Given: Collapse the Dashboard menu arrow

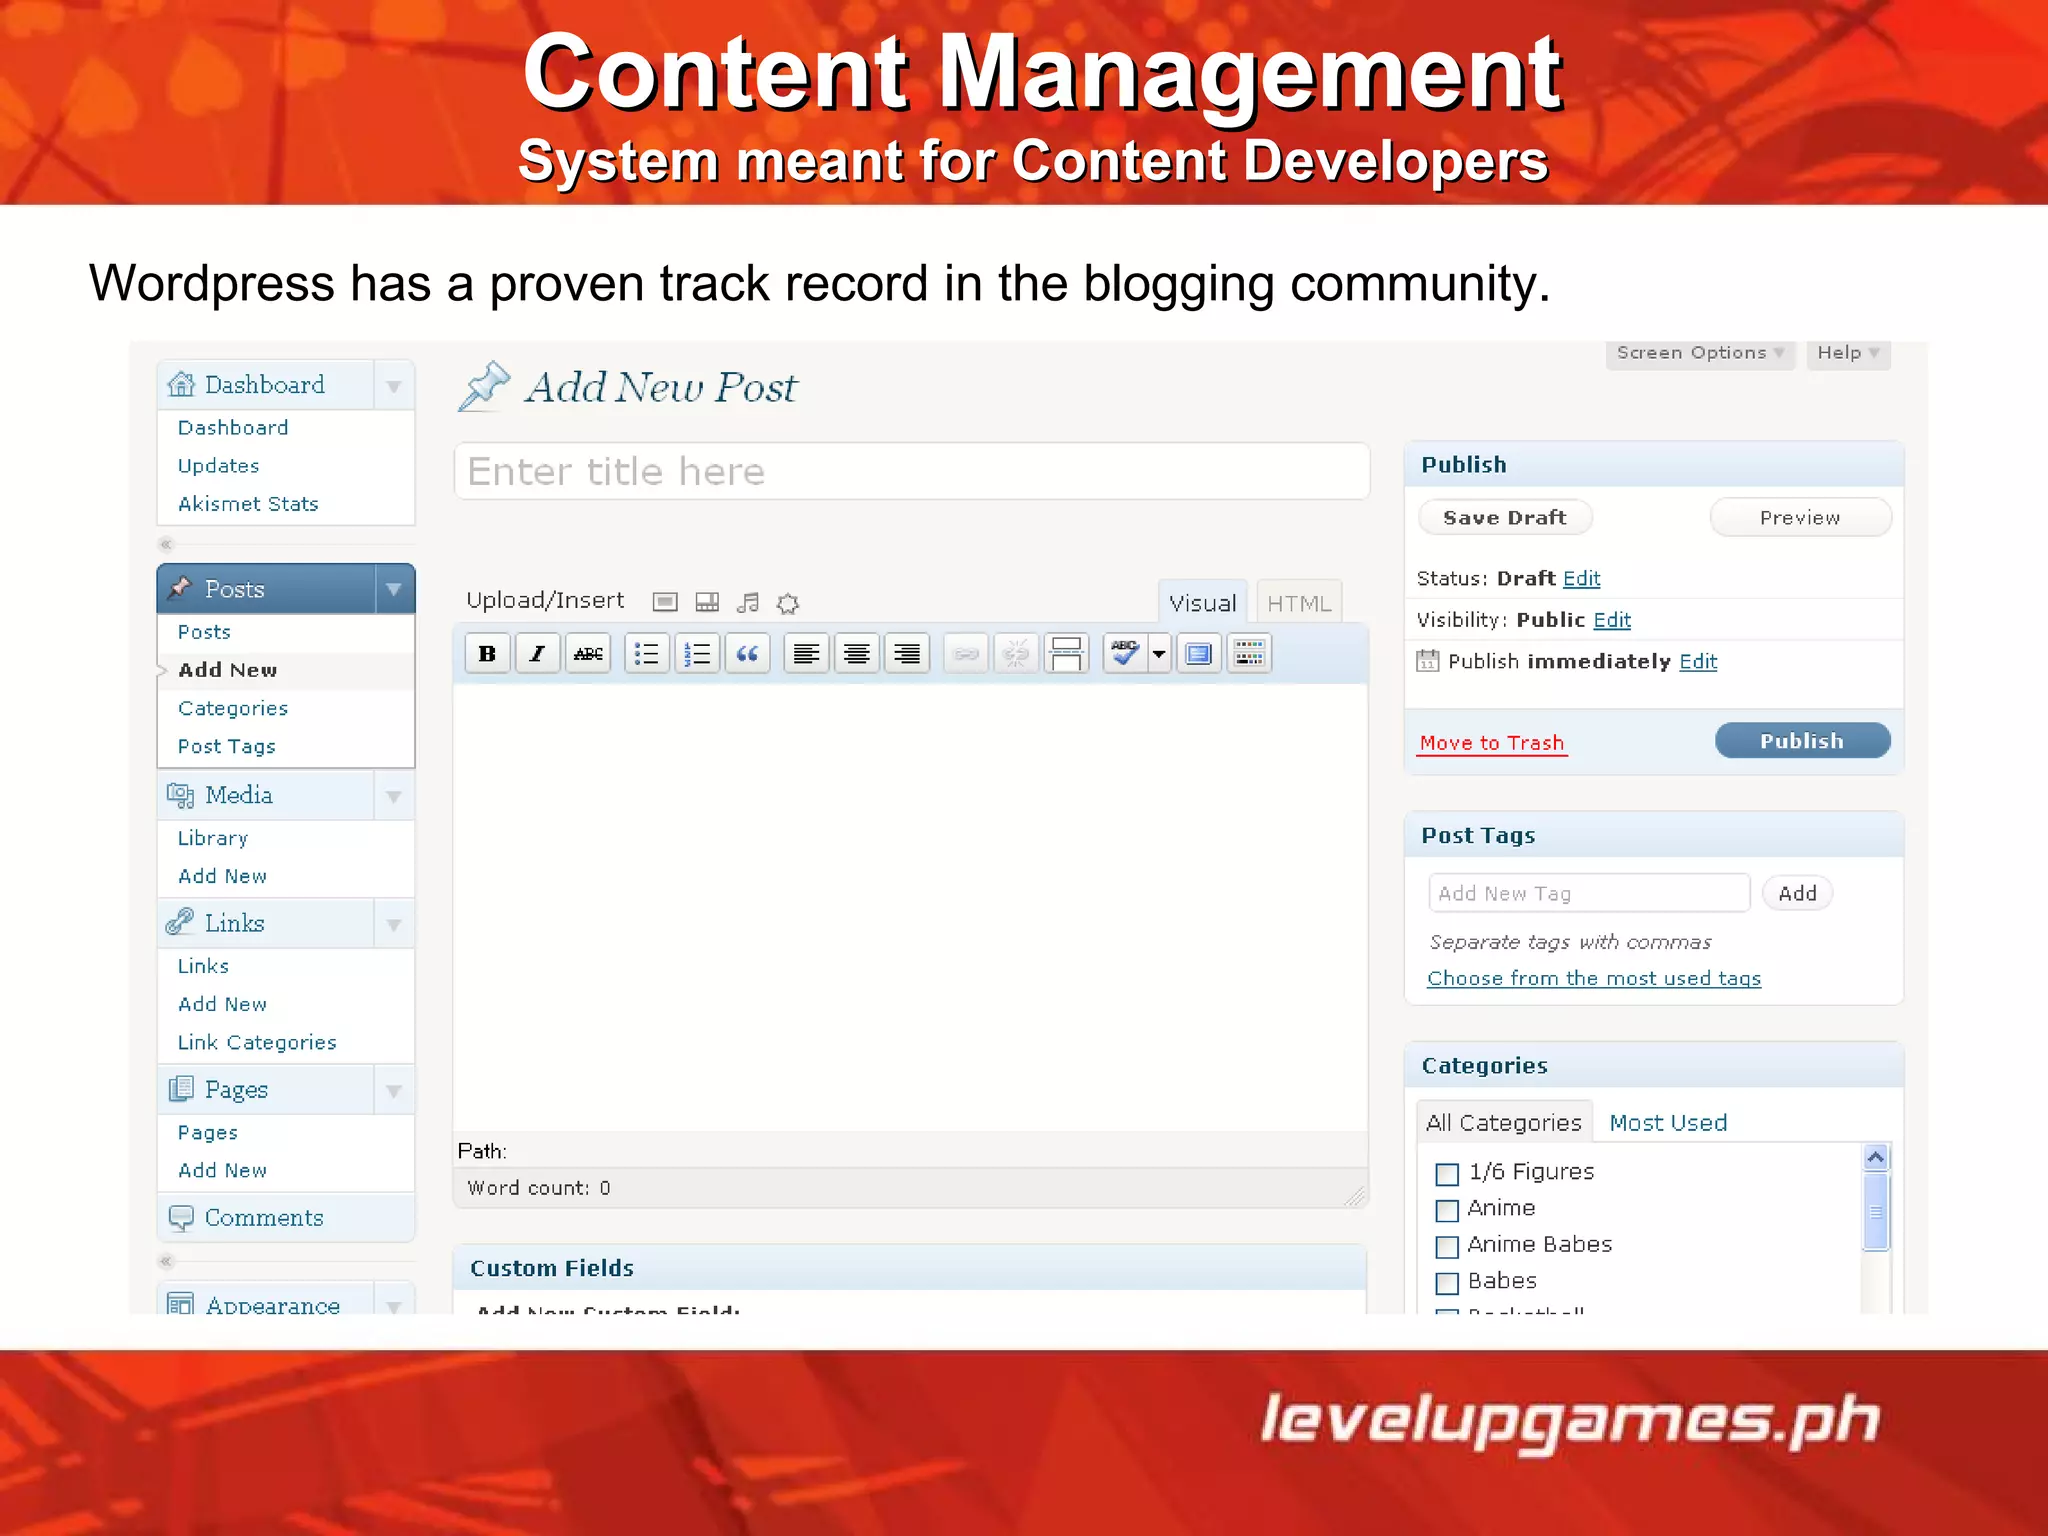Looking at the screenshot, I should pos(394,386).
